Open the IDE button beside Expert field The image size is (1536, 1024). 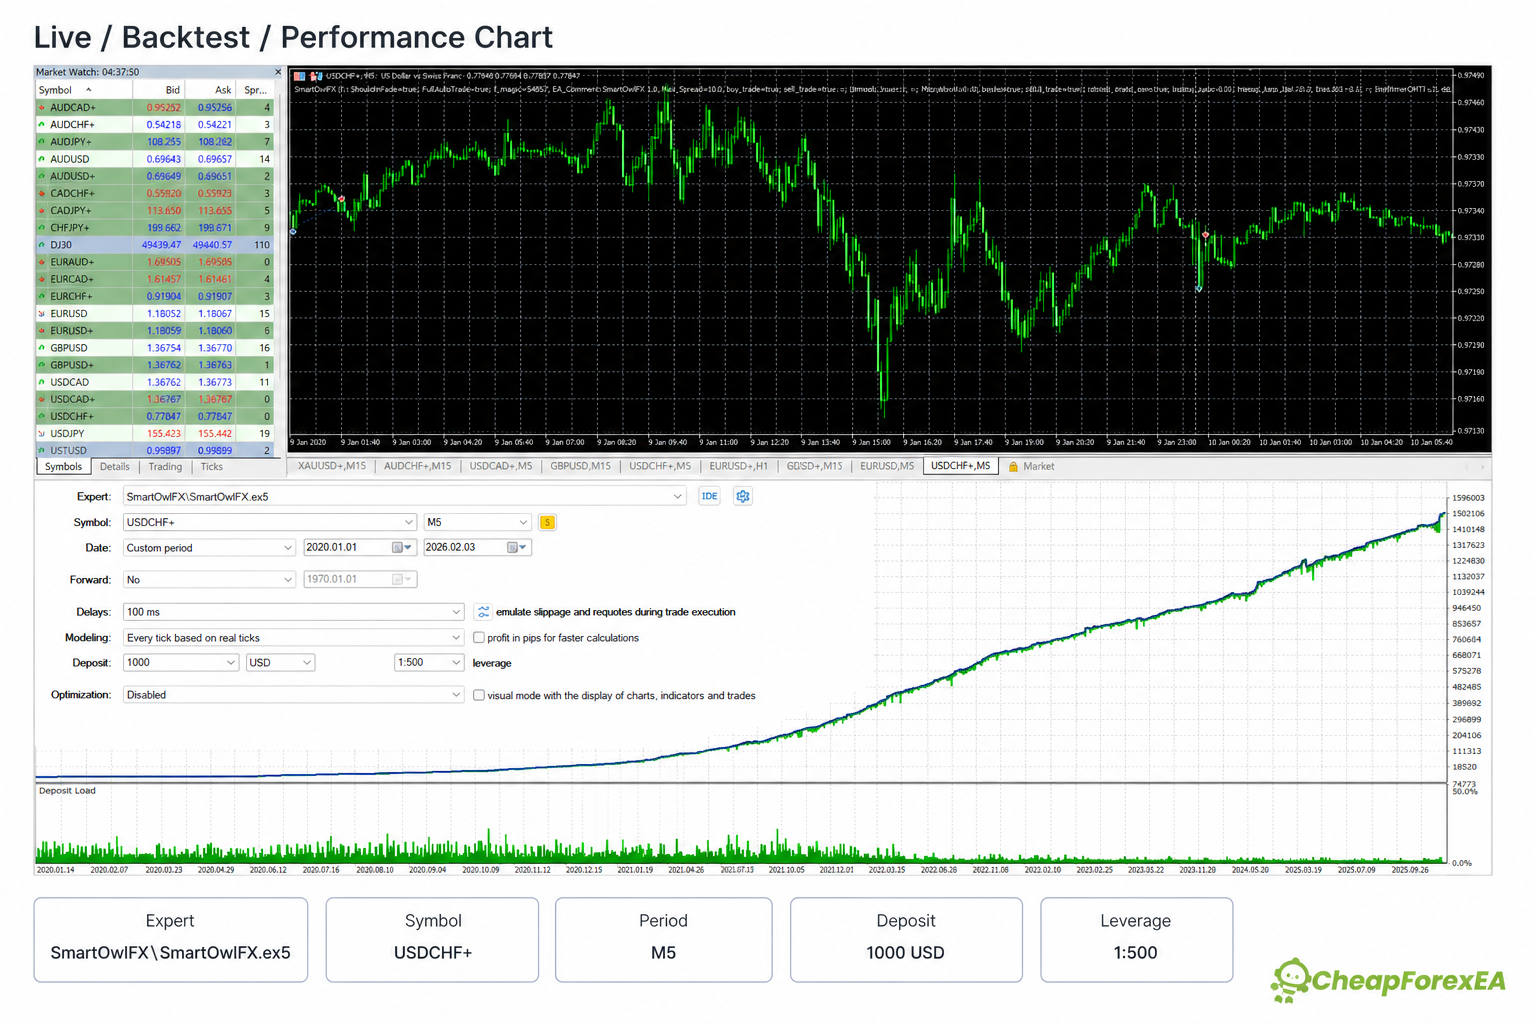point(709,496)
